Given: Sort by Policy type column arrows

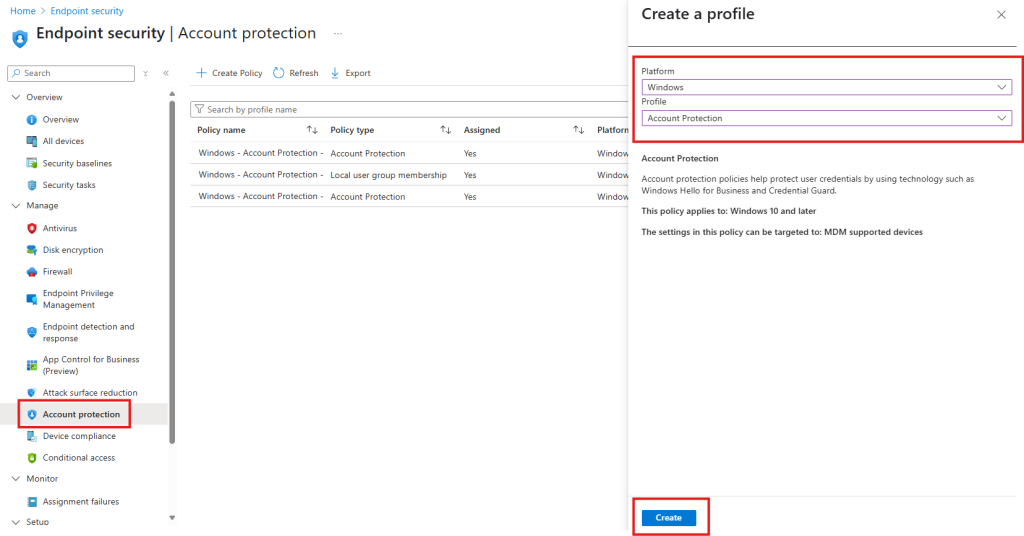Looking at the screenshot, I should [445, 130].
